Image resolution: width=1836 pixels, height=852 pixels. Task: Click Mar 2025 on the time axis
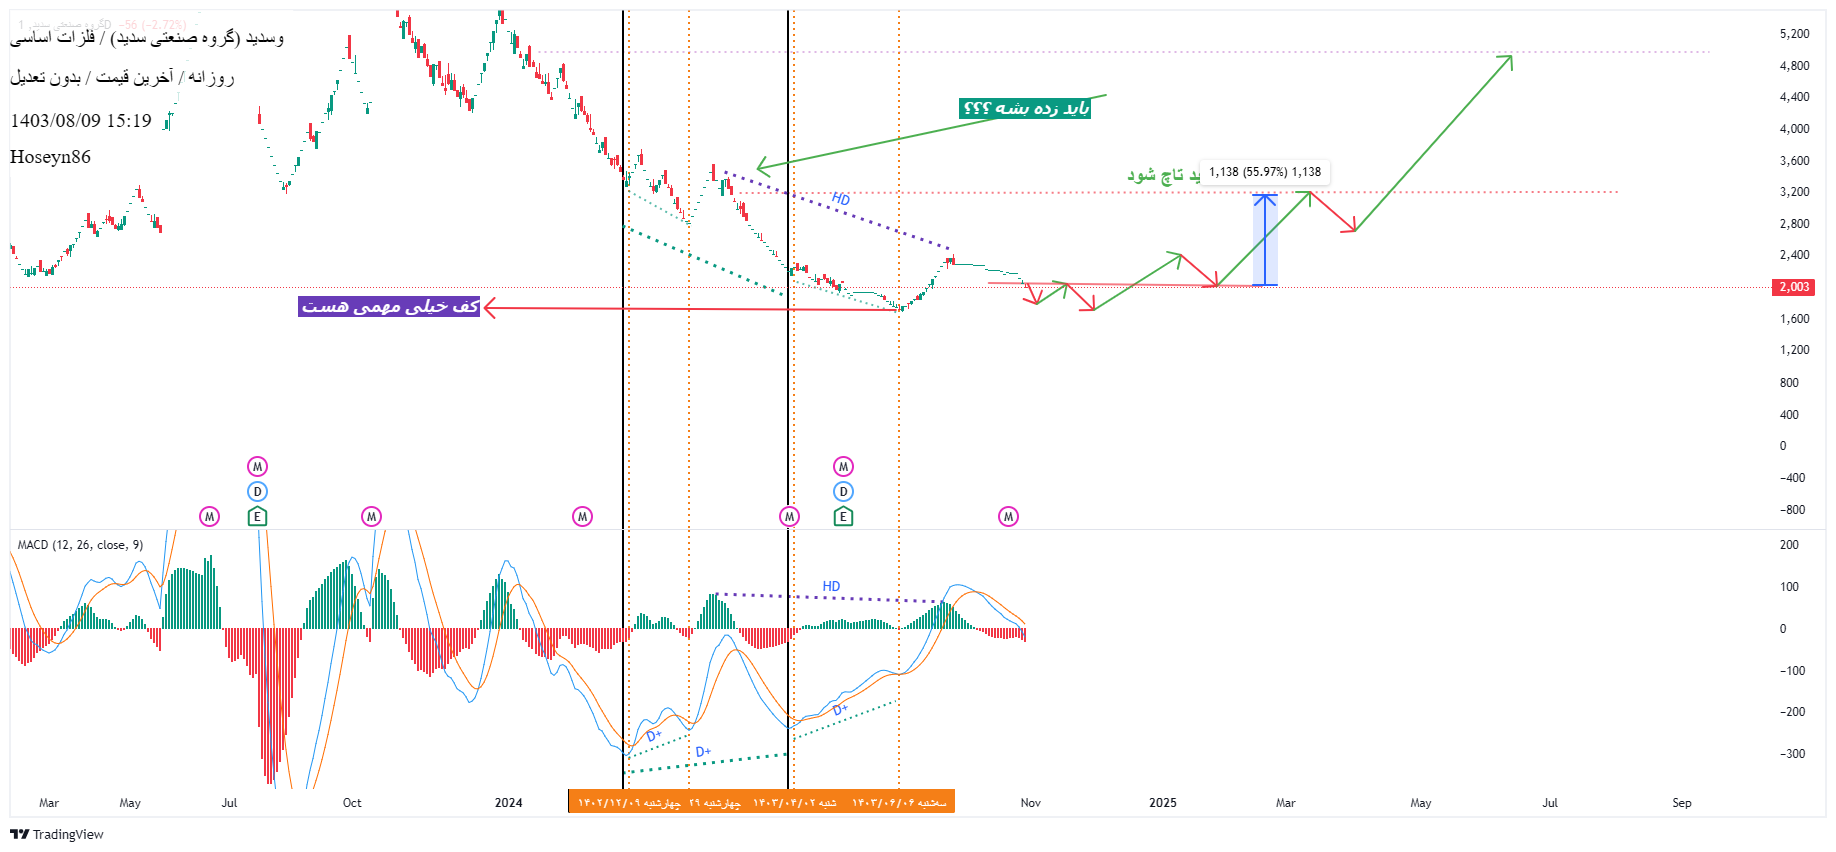click(x=1286, y=803)
